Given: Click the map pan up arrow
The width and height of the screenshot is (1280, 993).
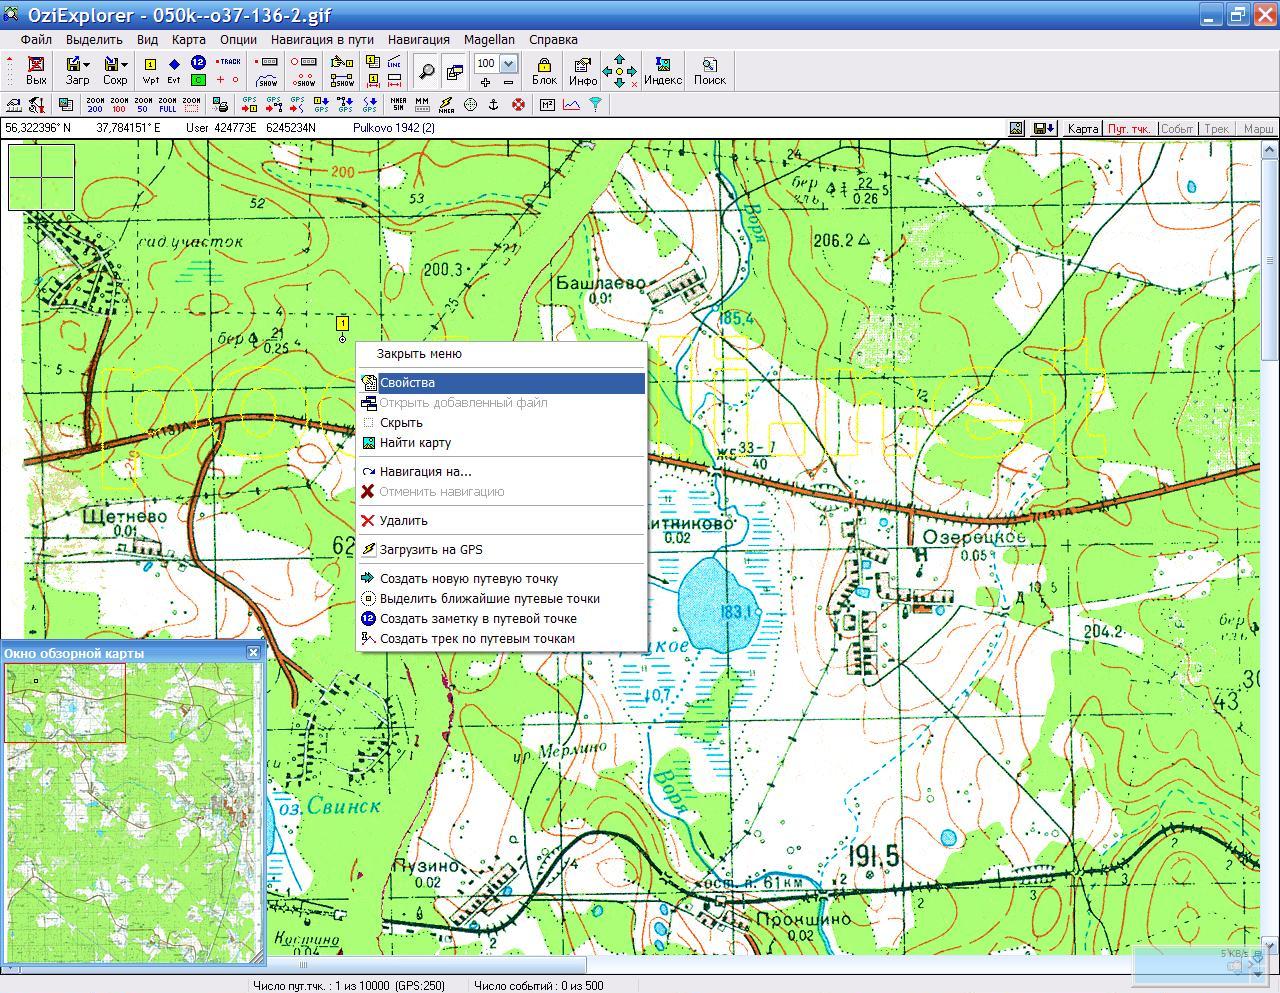Looking at the screenshot, I should pyautogui.click(x=619, y=59).
